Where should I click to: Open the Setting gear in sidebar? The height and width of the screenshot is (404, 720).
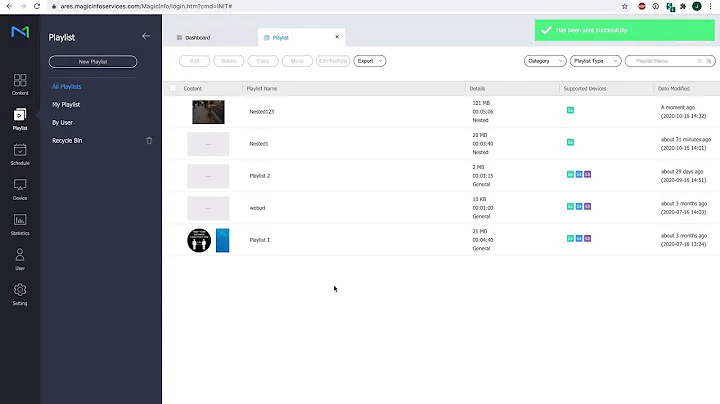click(x=20, y=294)
